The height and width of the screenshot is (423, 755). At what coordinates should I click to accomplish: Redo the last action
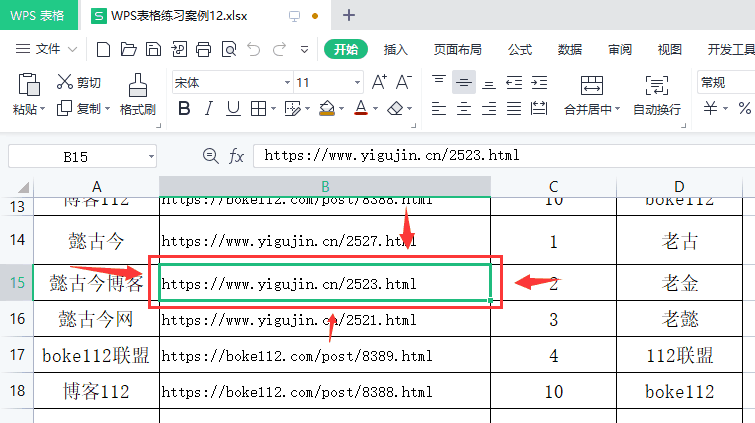click(x=279, y=49)
